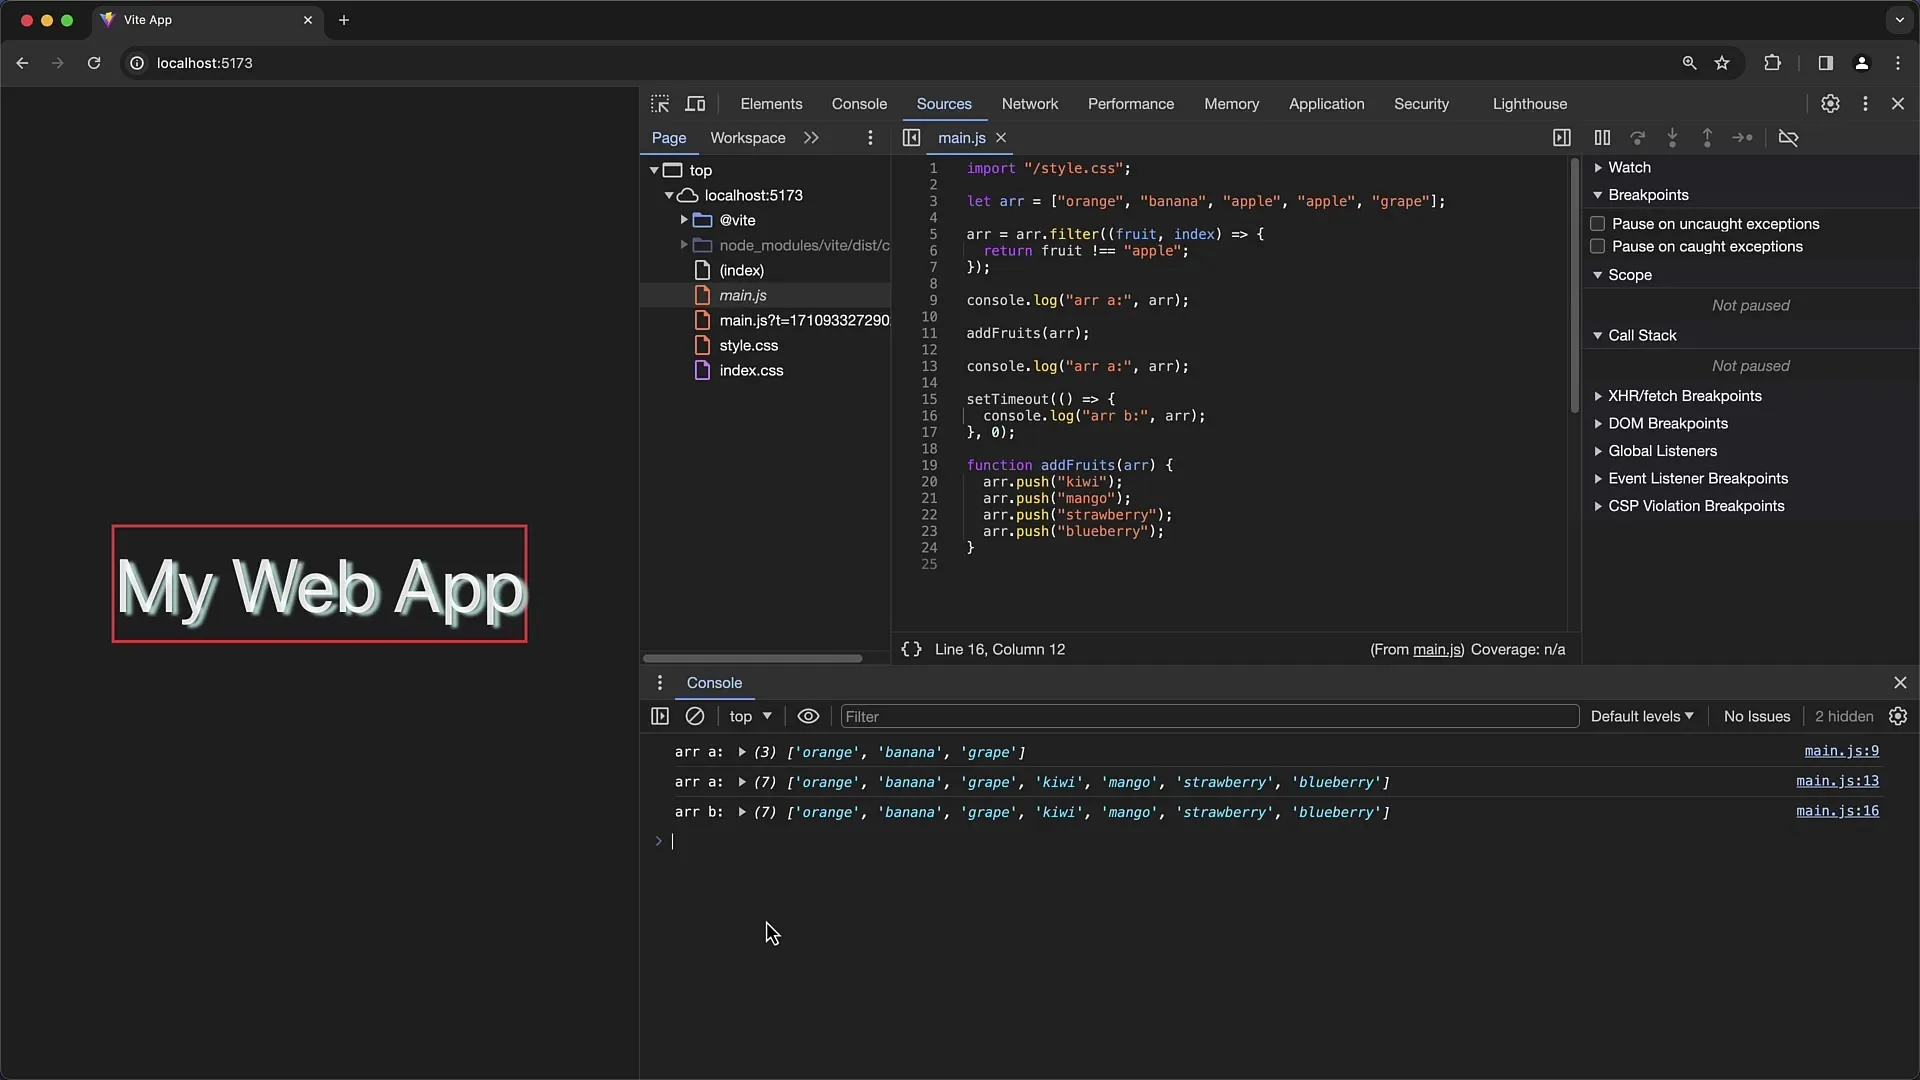The height and width of the screenshot is (1080, 1920).
Task: Close the main.js editor tab
Action: click(x=1001, y=138)
